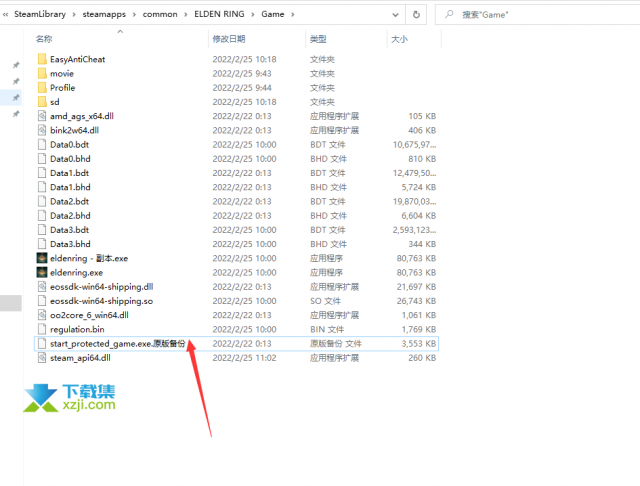Sort files by 修改日期 column header
The width and height of the screenshot is (640, 486).
pyautogui.click(x=229, y=39)
